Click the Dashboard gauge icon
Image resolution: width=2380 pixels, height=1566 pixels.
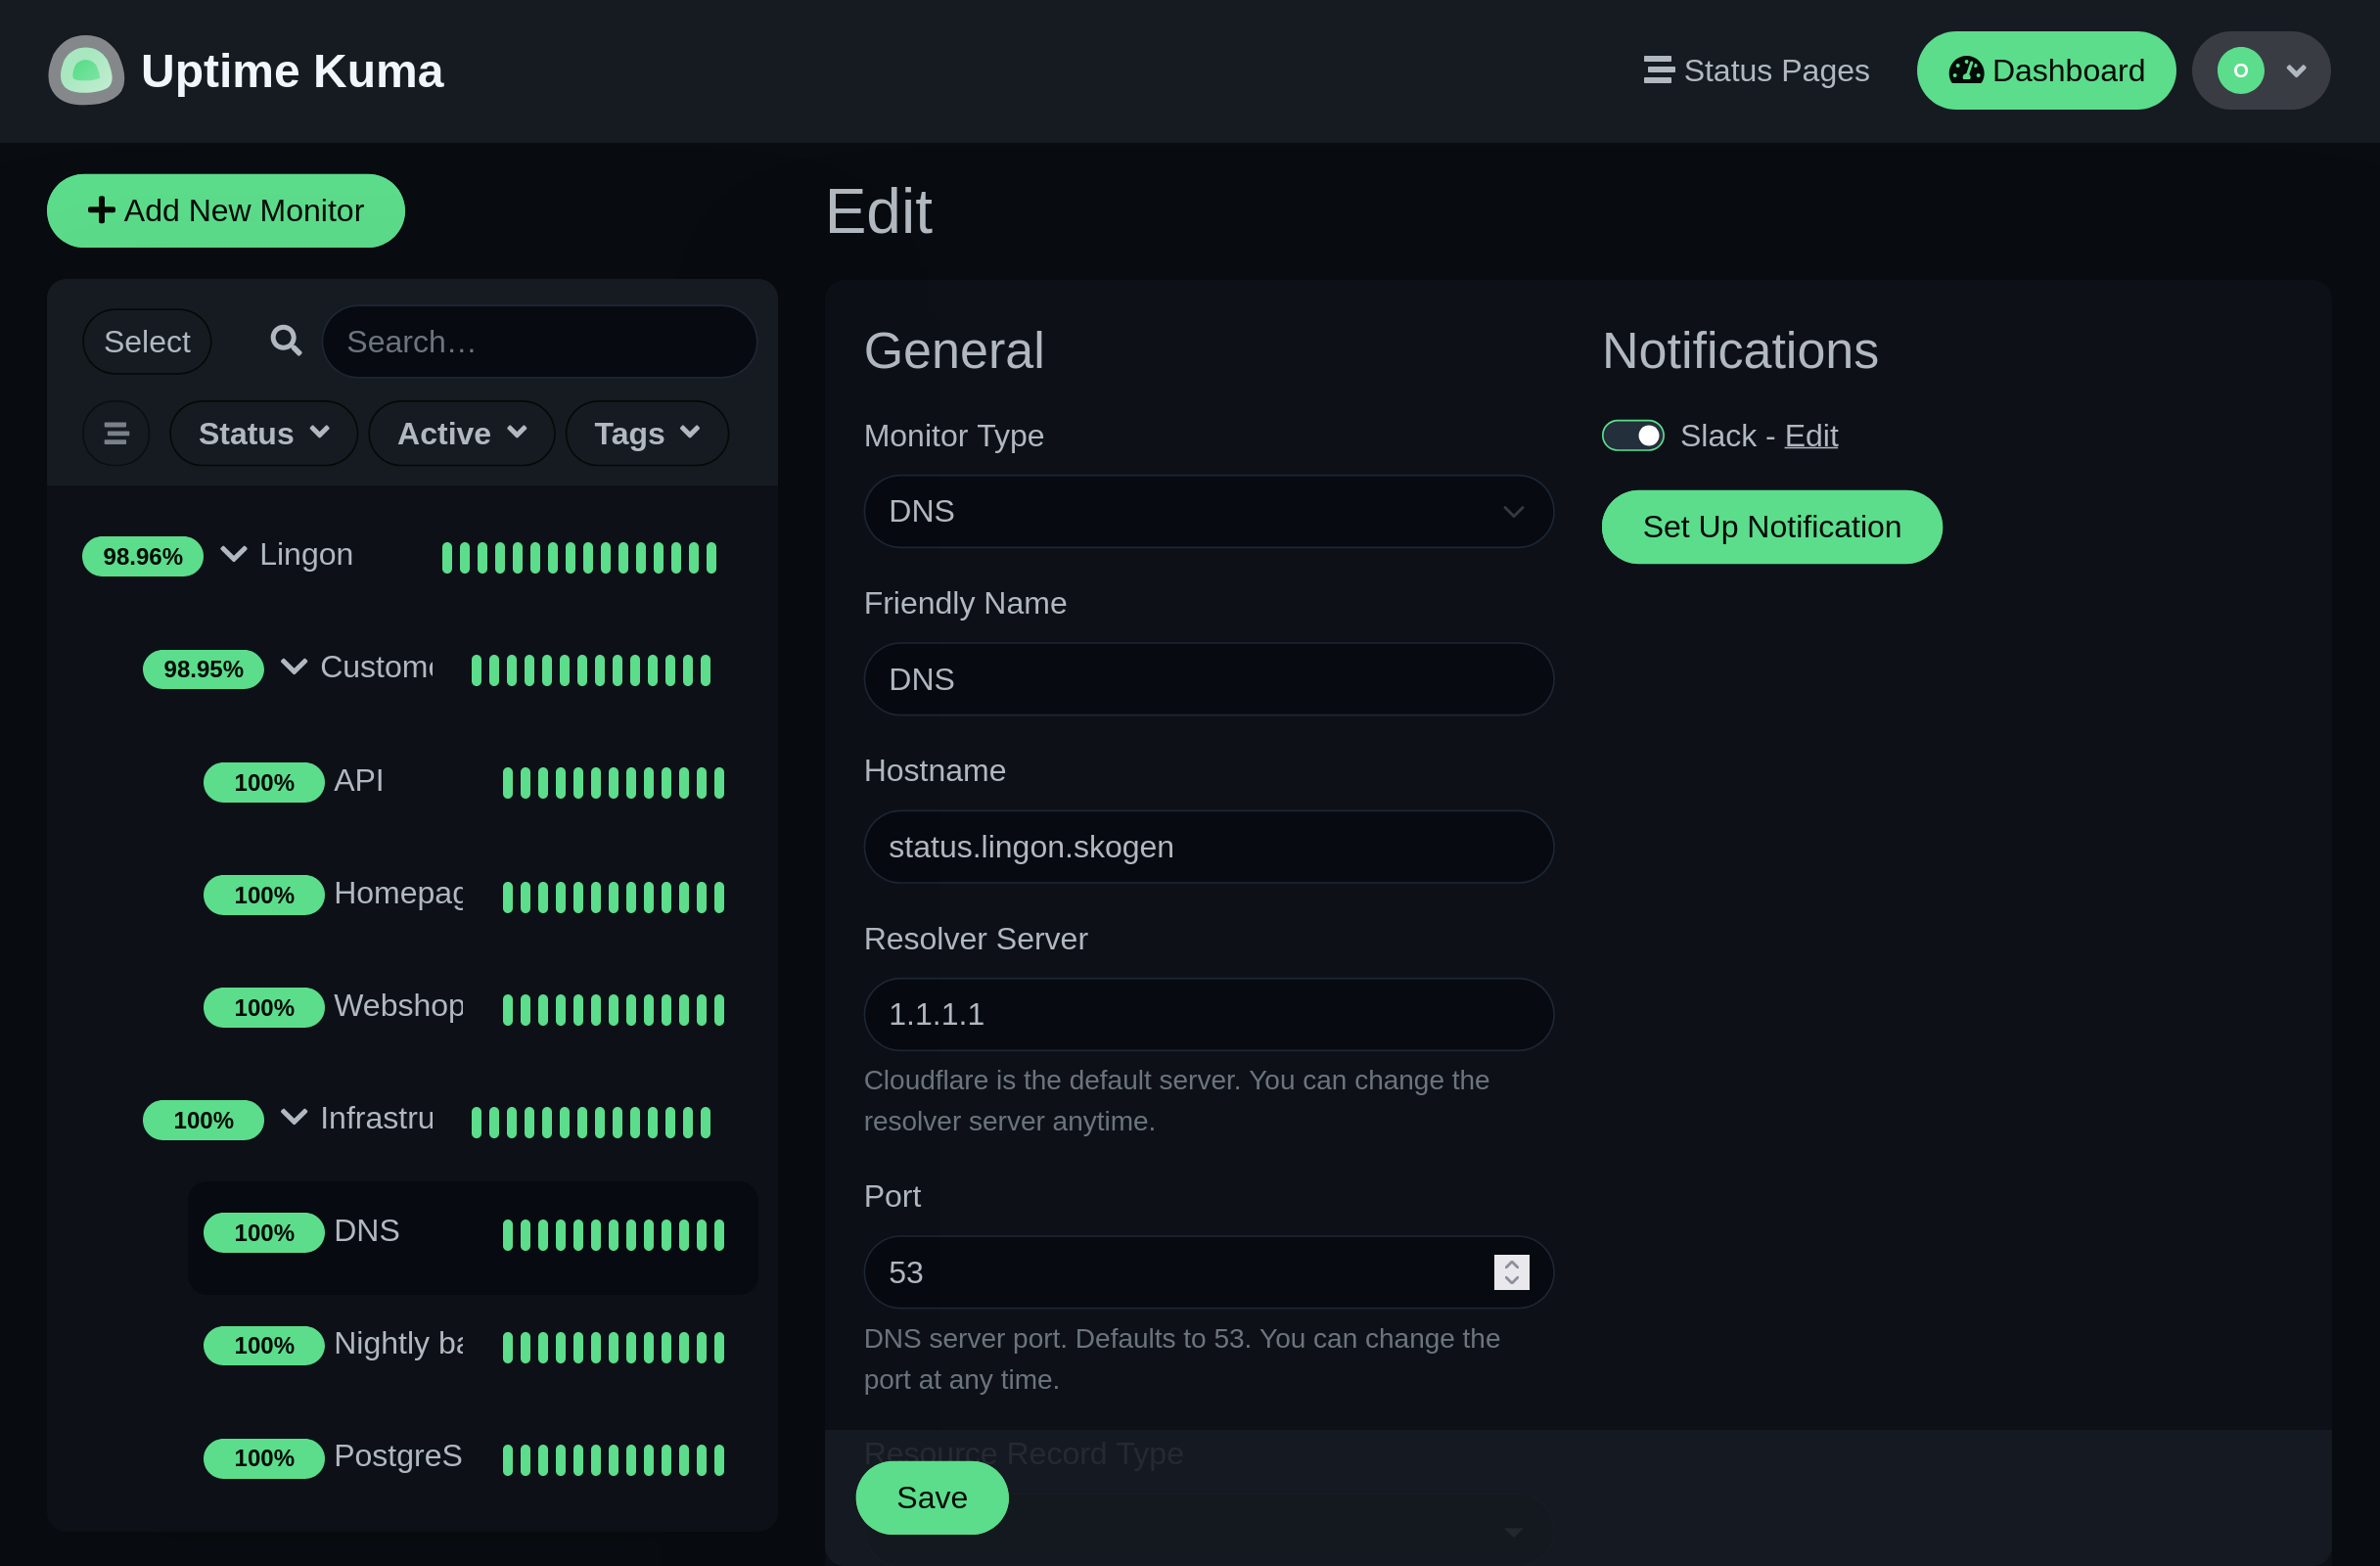[x=1966, y=70]
